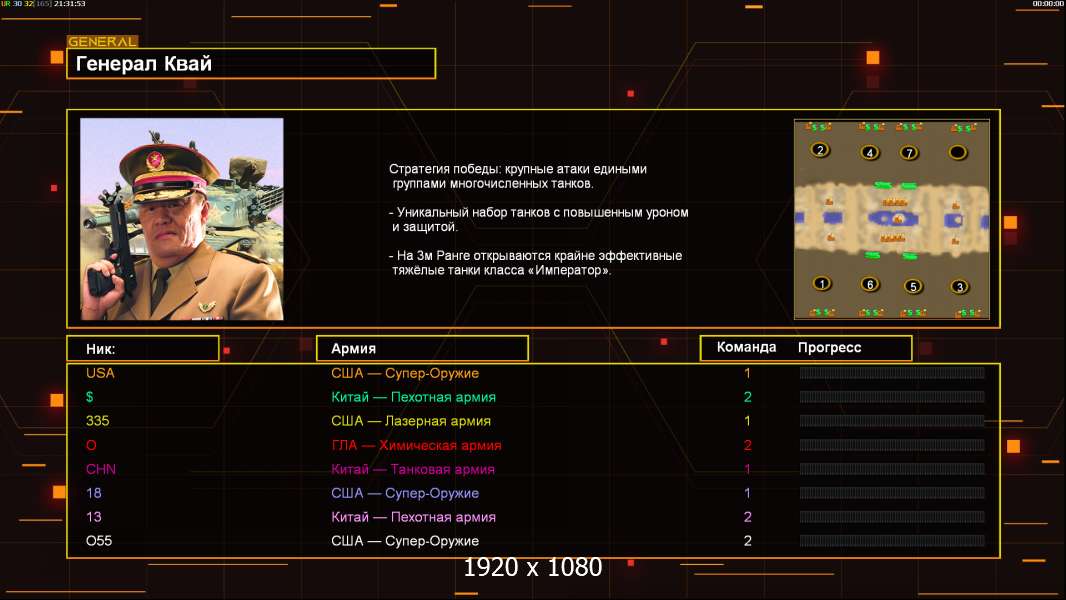Select the nickname 18
The height and width of the screenshot is (600, 1066).
[x=94, y=493]
